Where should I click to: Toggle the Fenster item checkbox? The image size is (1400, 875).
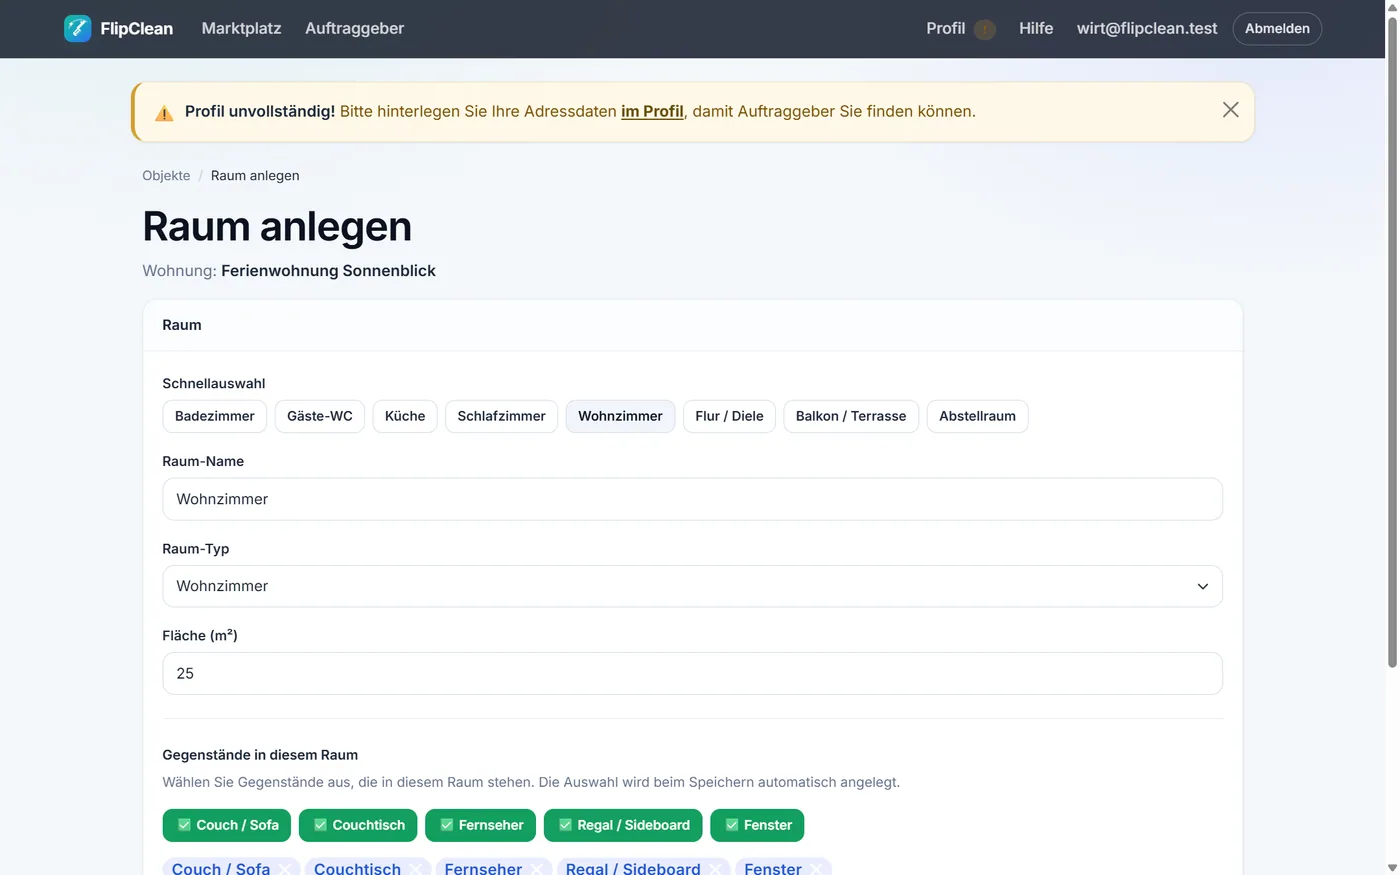[x=757, y=825]
